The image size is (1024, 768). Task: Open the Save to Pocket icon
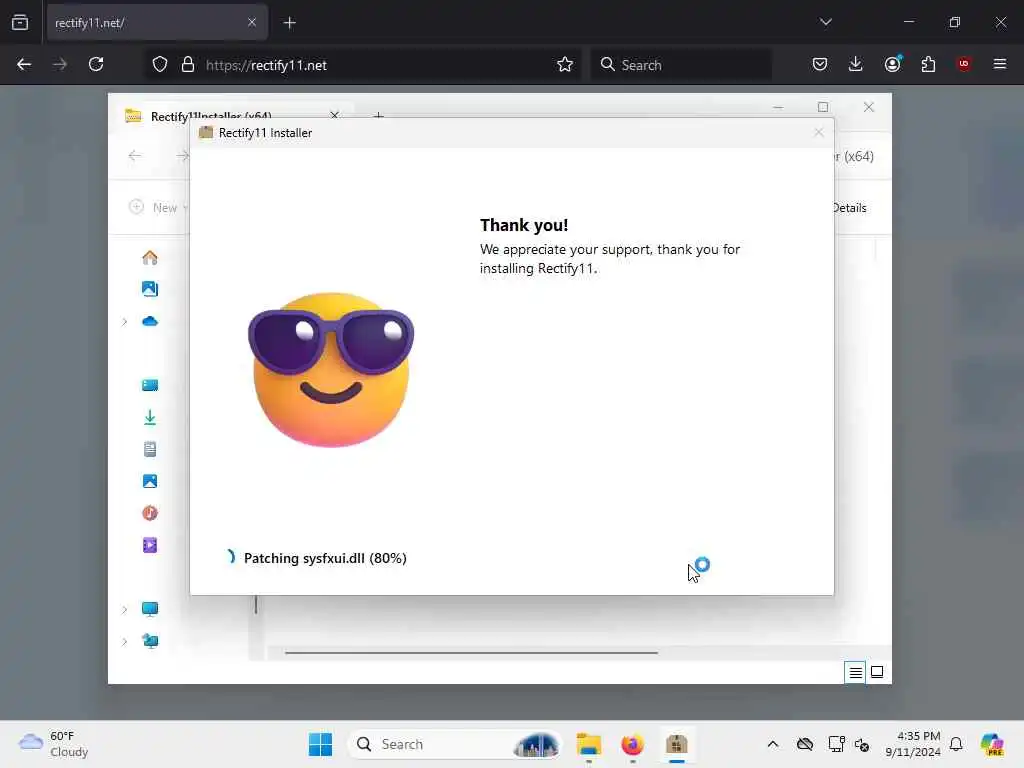pyautogui.click(x=820, y=64)
